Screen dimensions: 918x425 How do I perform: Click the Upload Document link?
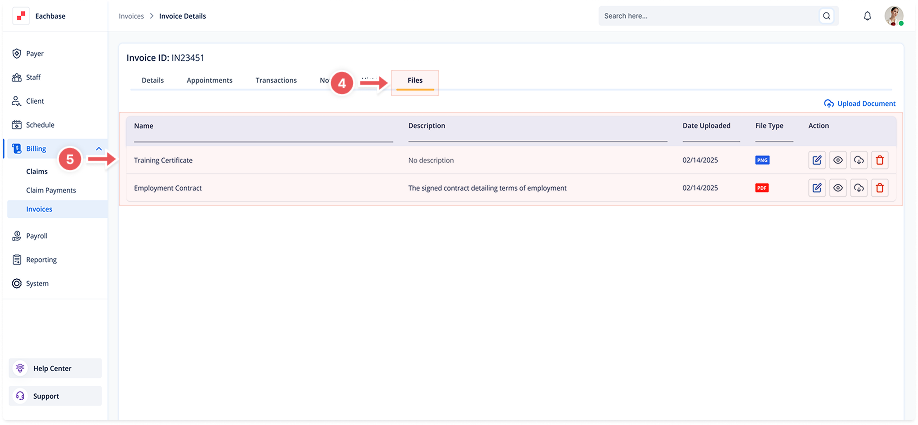coord(859,104)
